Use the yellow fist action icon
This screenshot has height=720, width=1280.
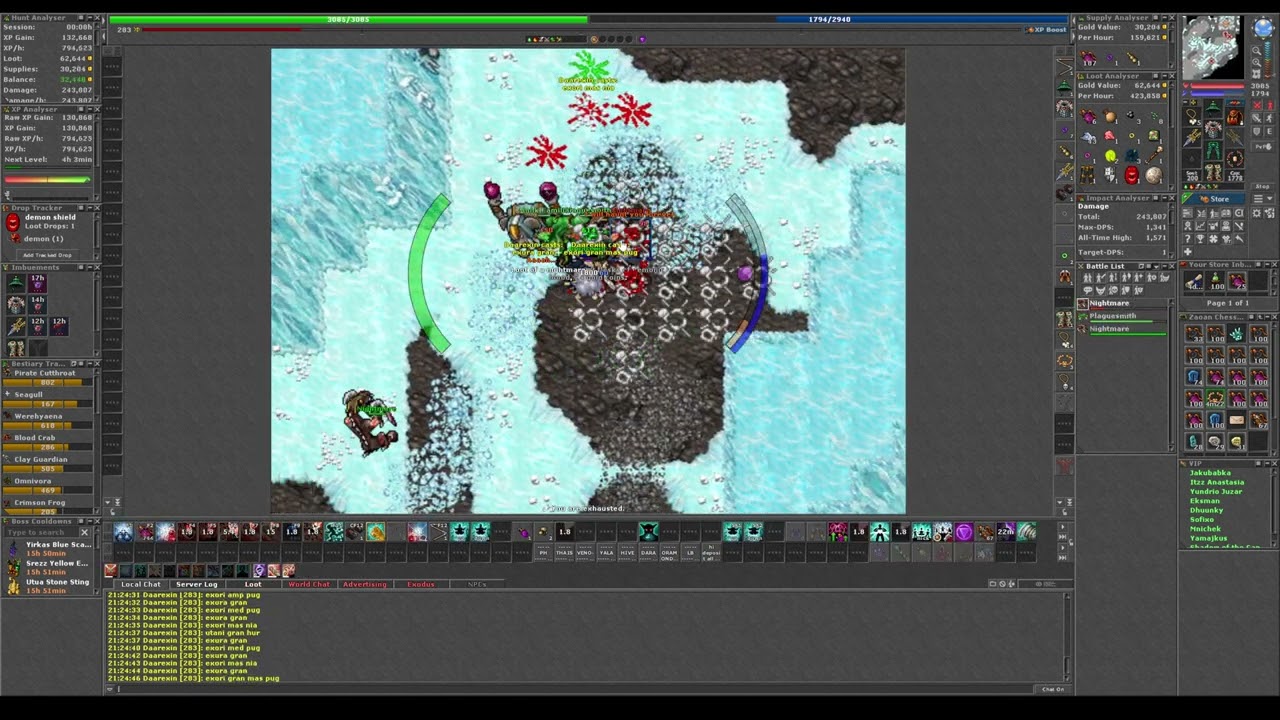coord(375,531)
